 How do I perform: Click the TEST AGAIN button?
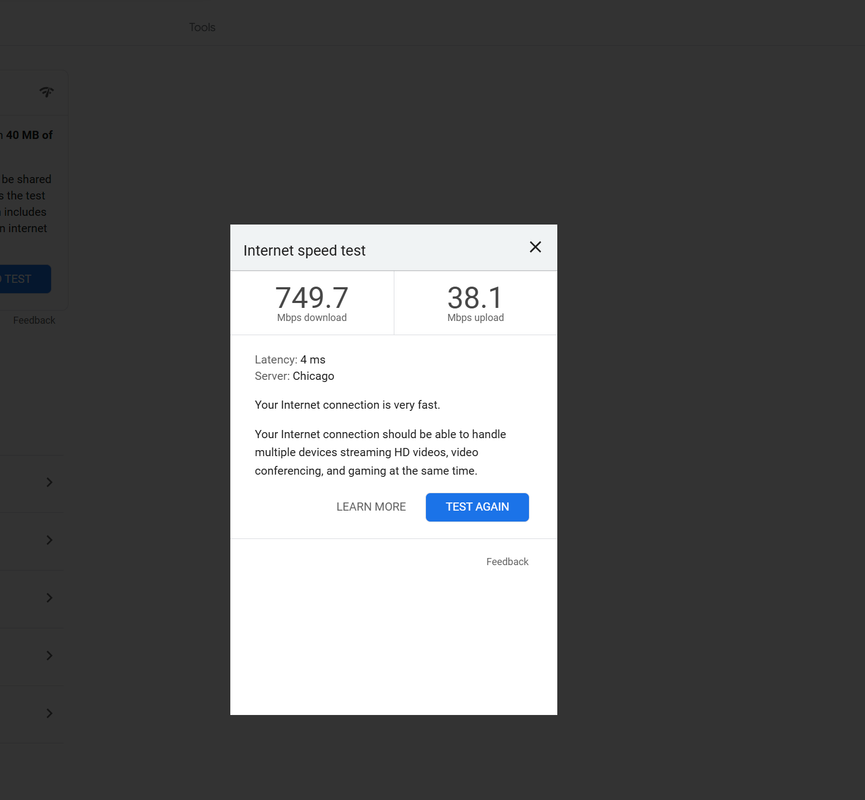click(477, 507)
